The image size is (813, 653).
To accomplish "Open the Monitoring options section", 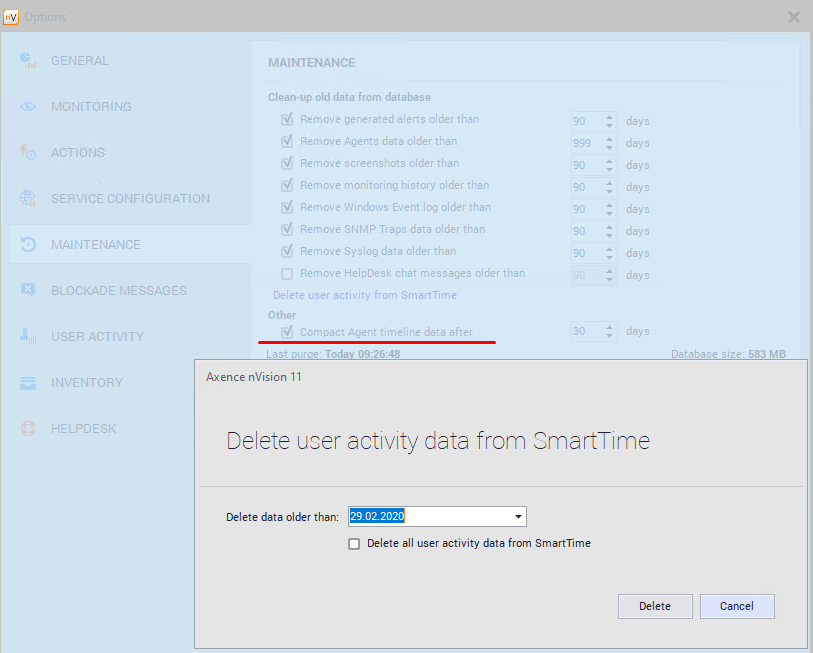I will click(x=91, y=107).
